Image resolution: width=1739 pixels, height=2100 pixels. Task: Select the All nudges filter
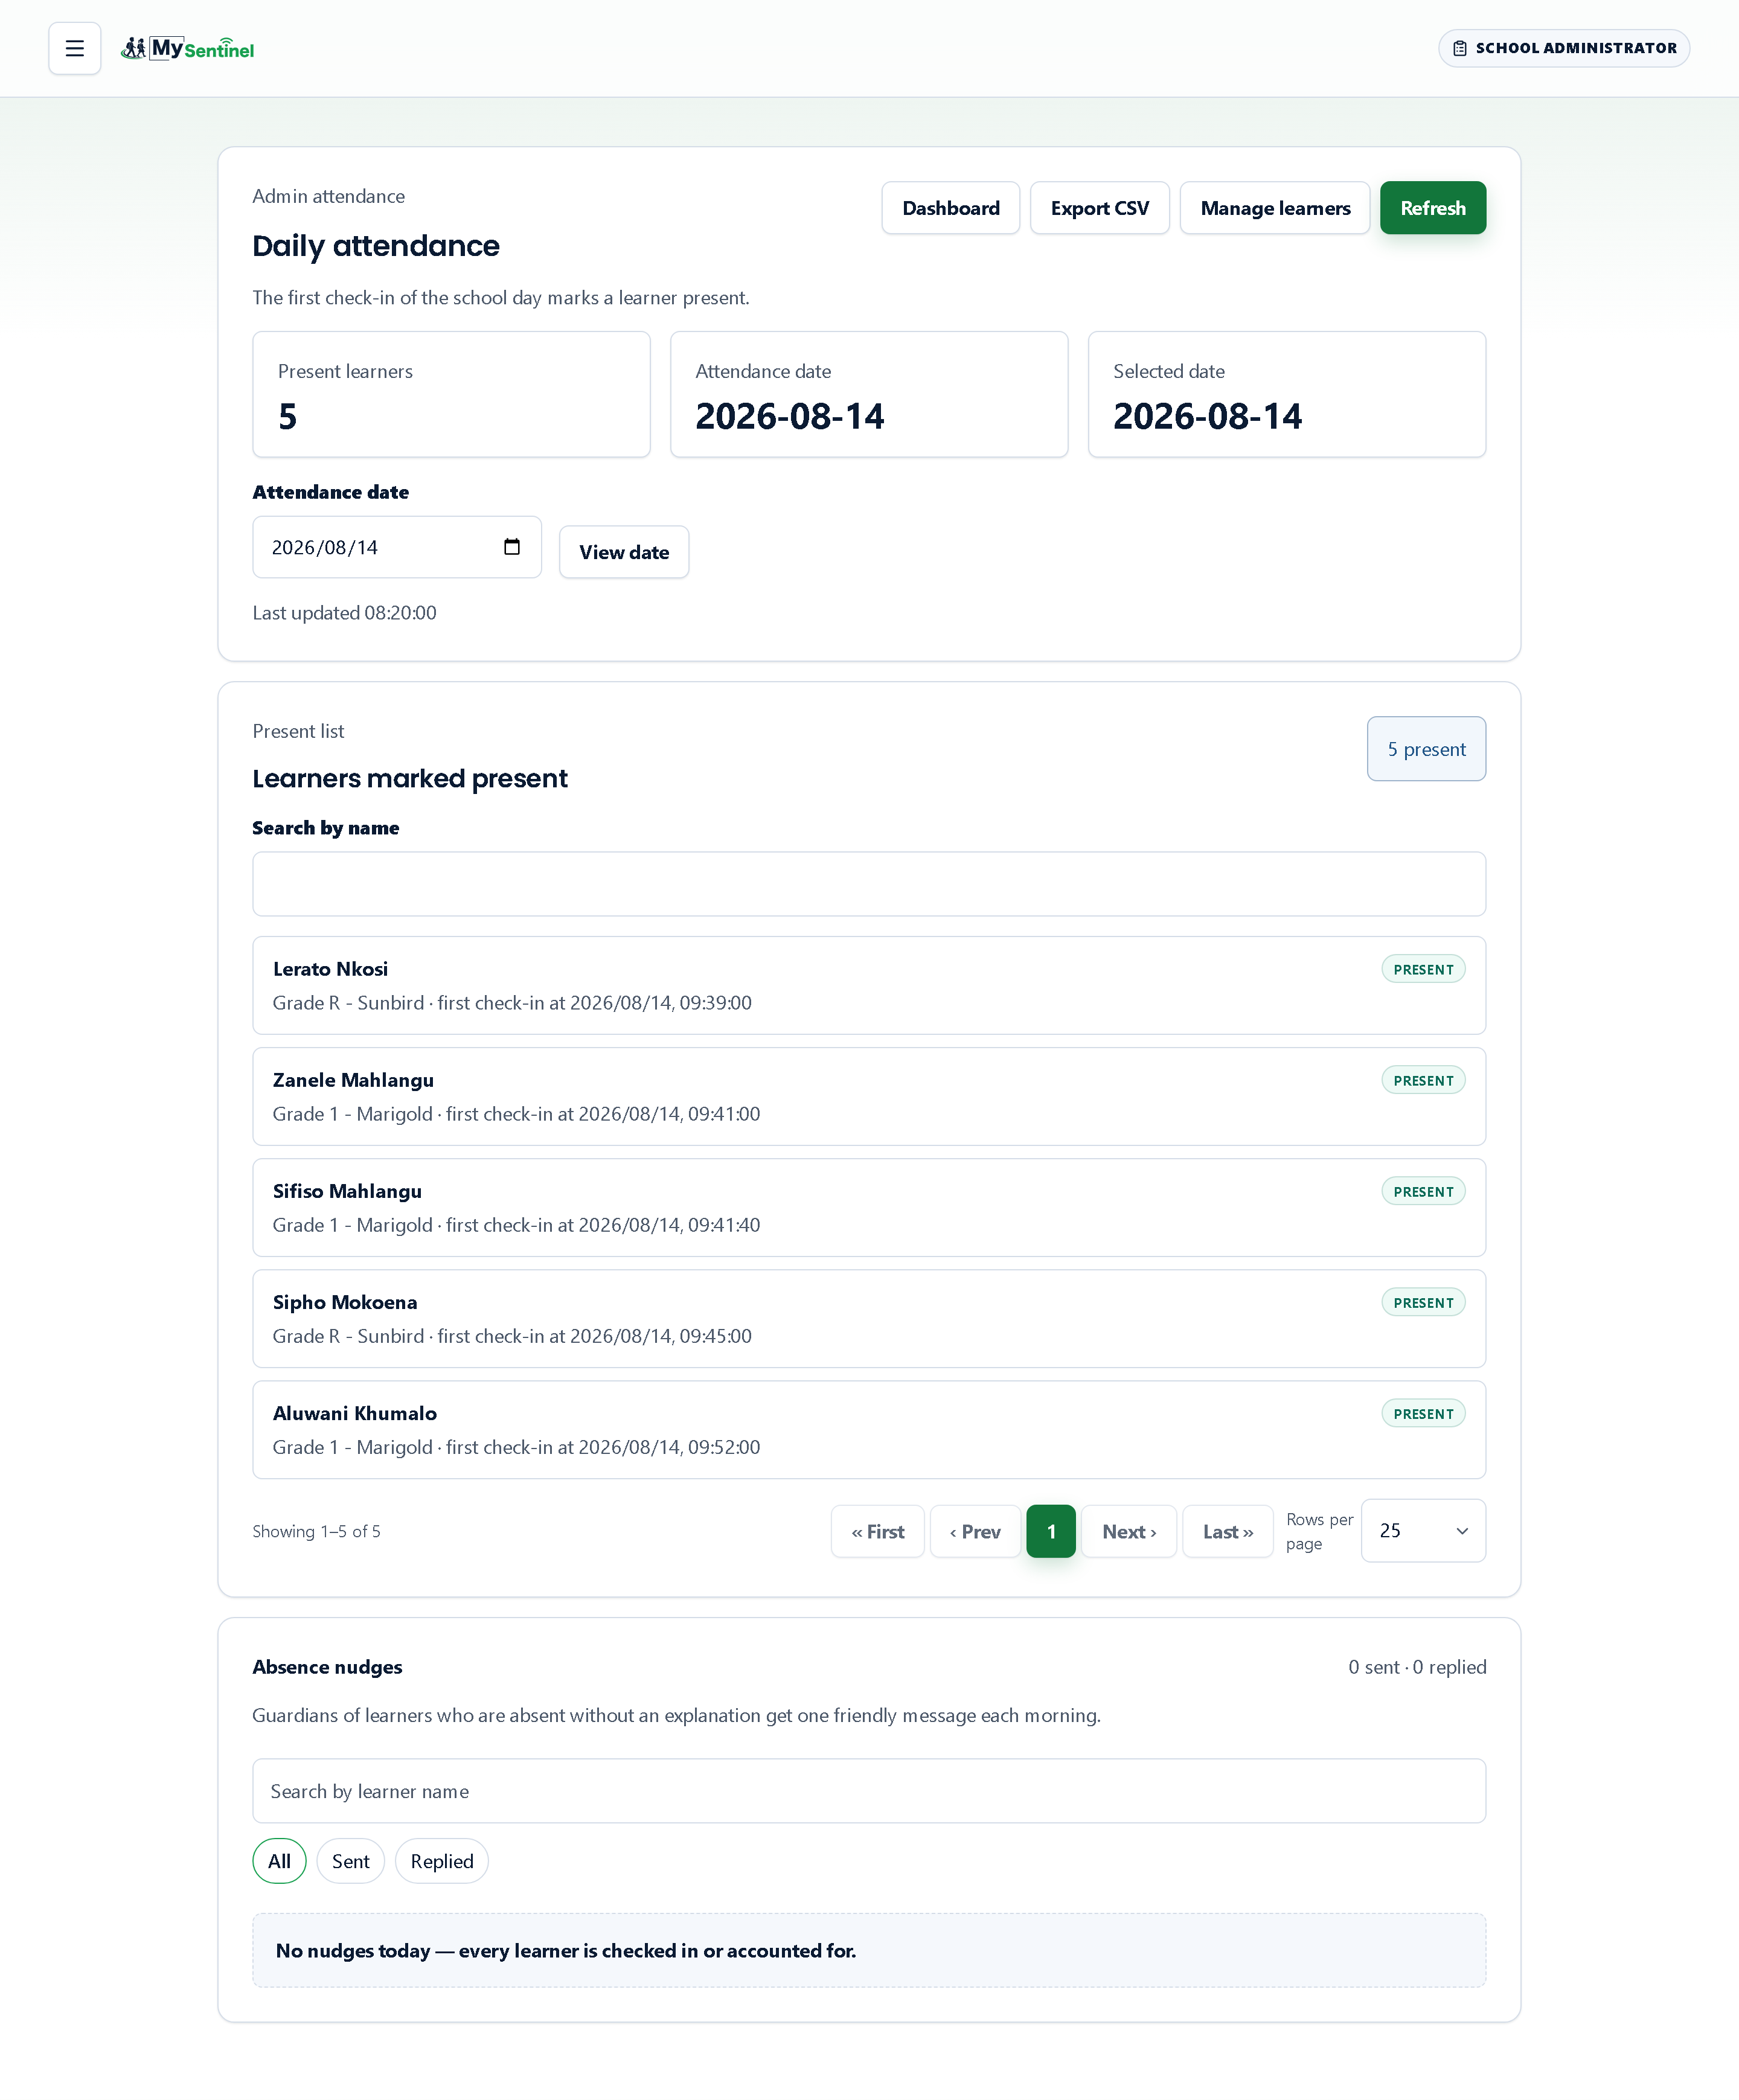point(279,1861)
